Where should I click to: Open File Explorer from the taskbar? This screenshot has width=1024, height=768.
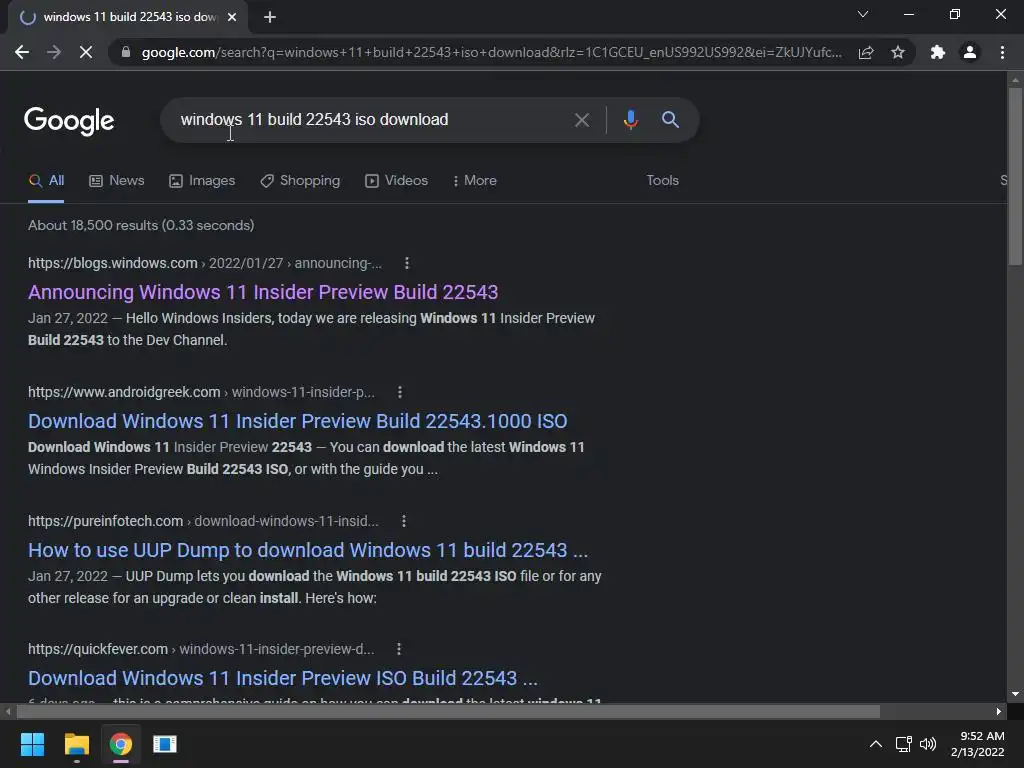76,744
